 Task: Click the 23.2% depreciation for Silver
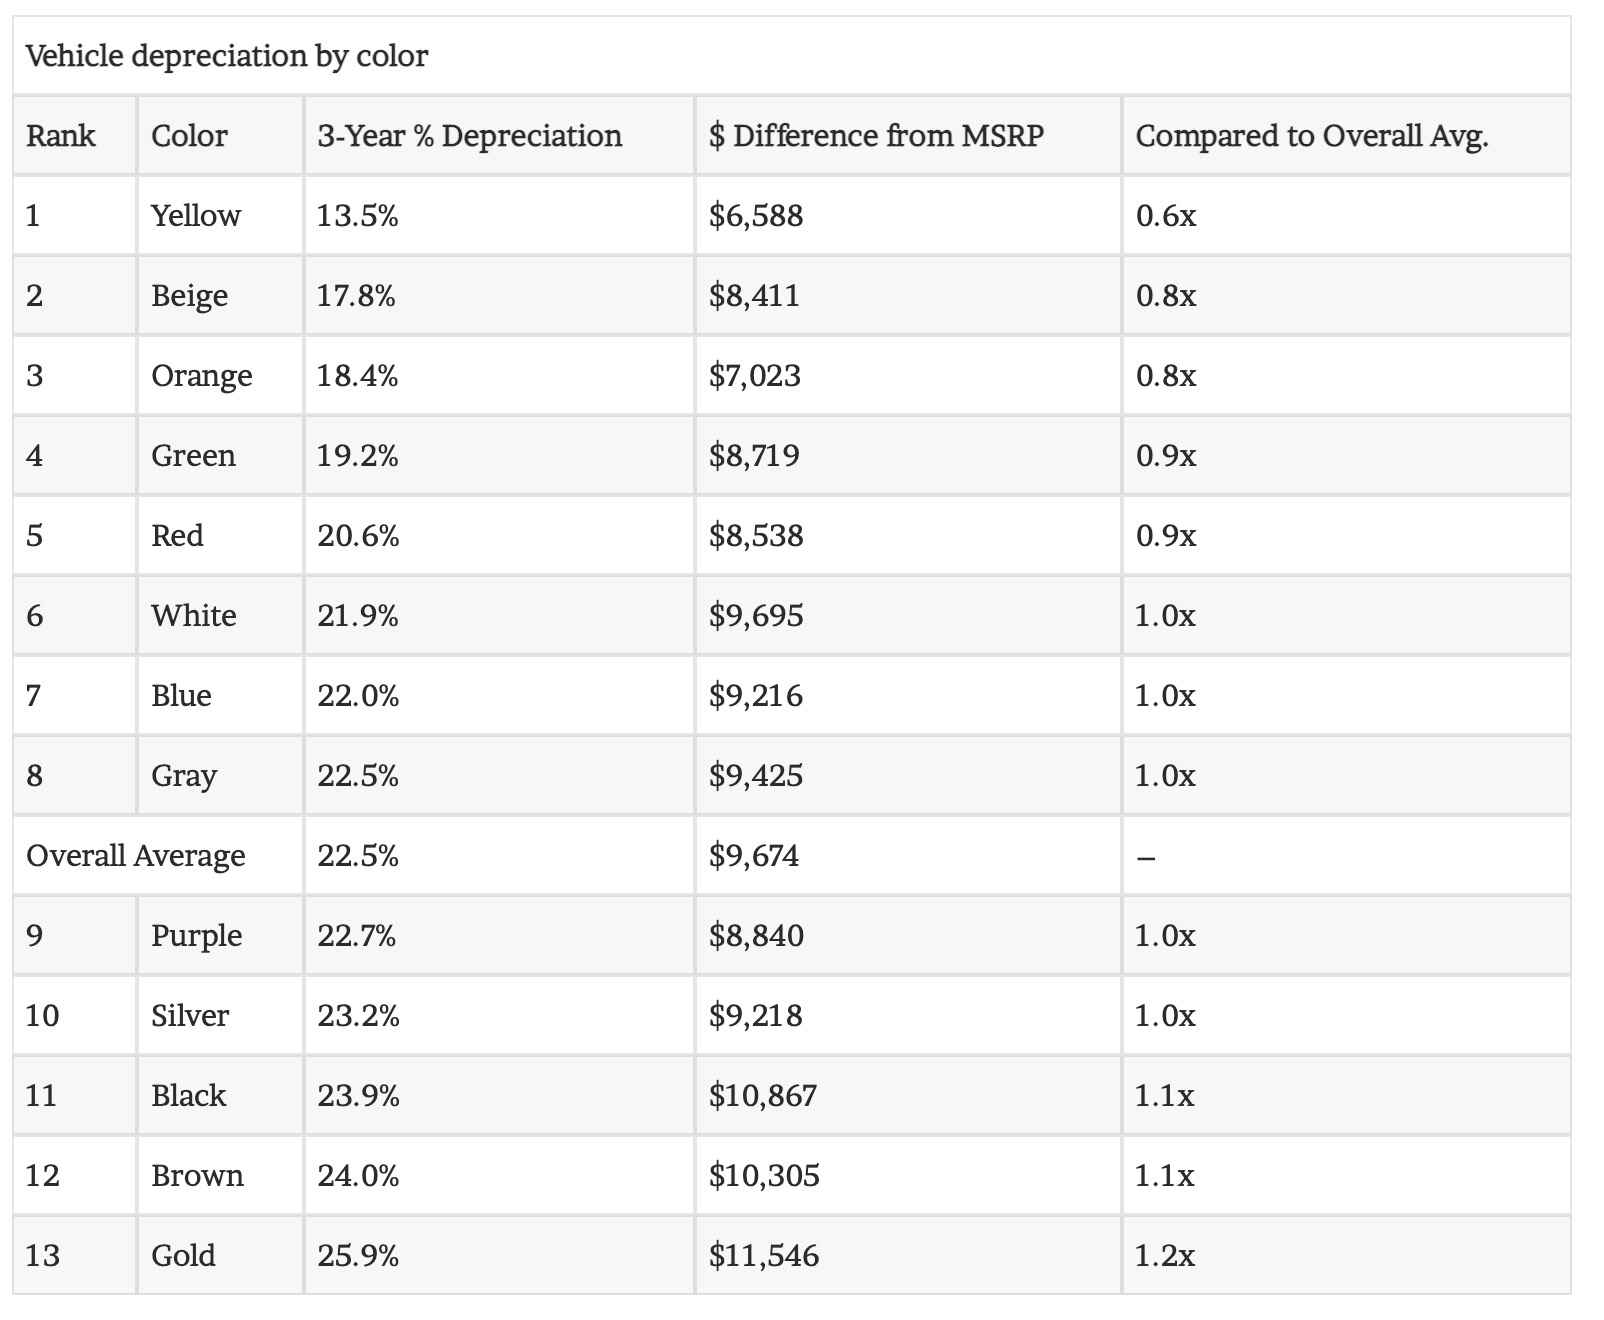pos(358,1016)
